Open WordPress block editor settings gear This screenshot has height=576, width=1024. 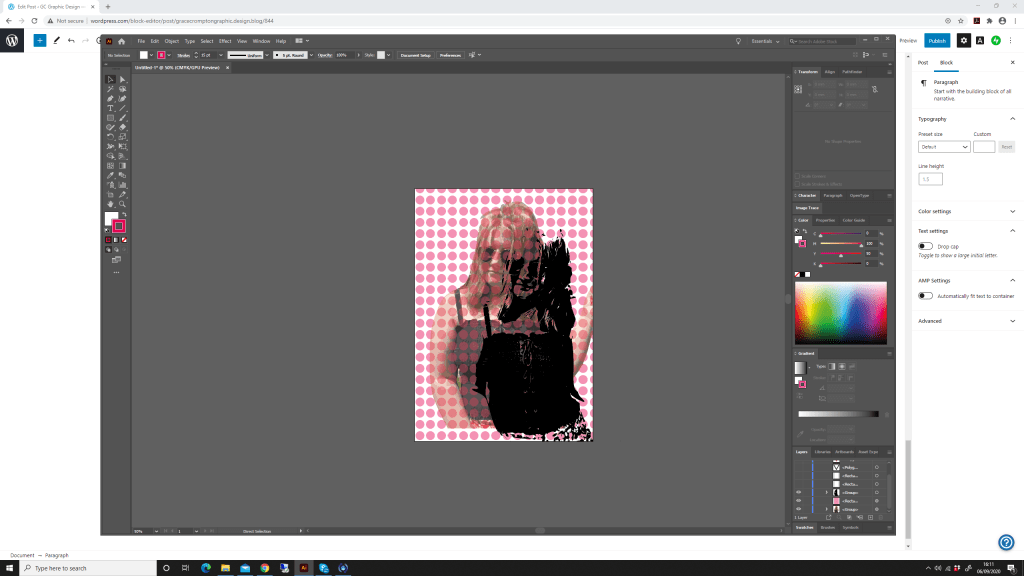coord(964,40)
